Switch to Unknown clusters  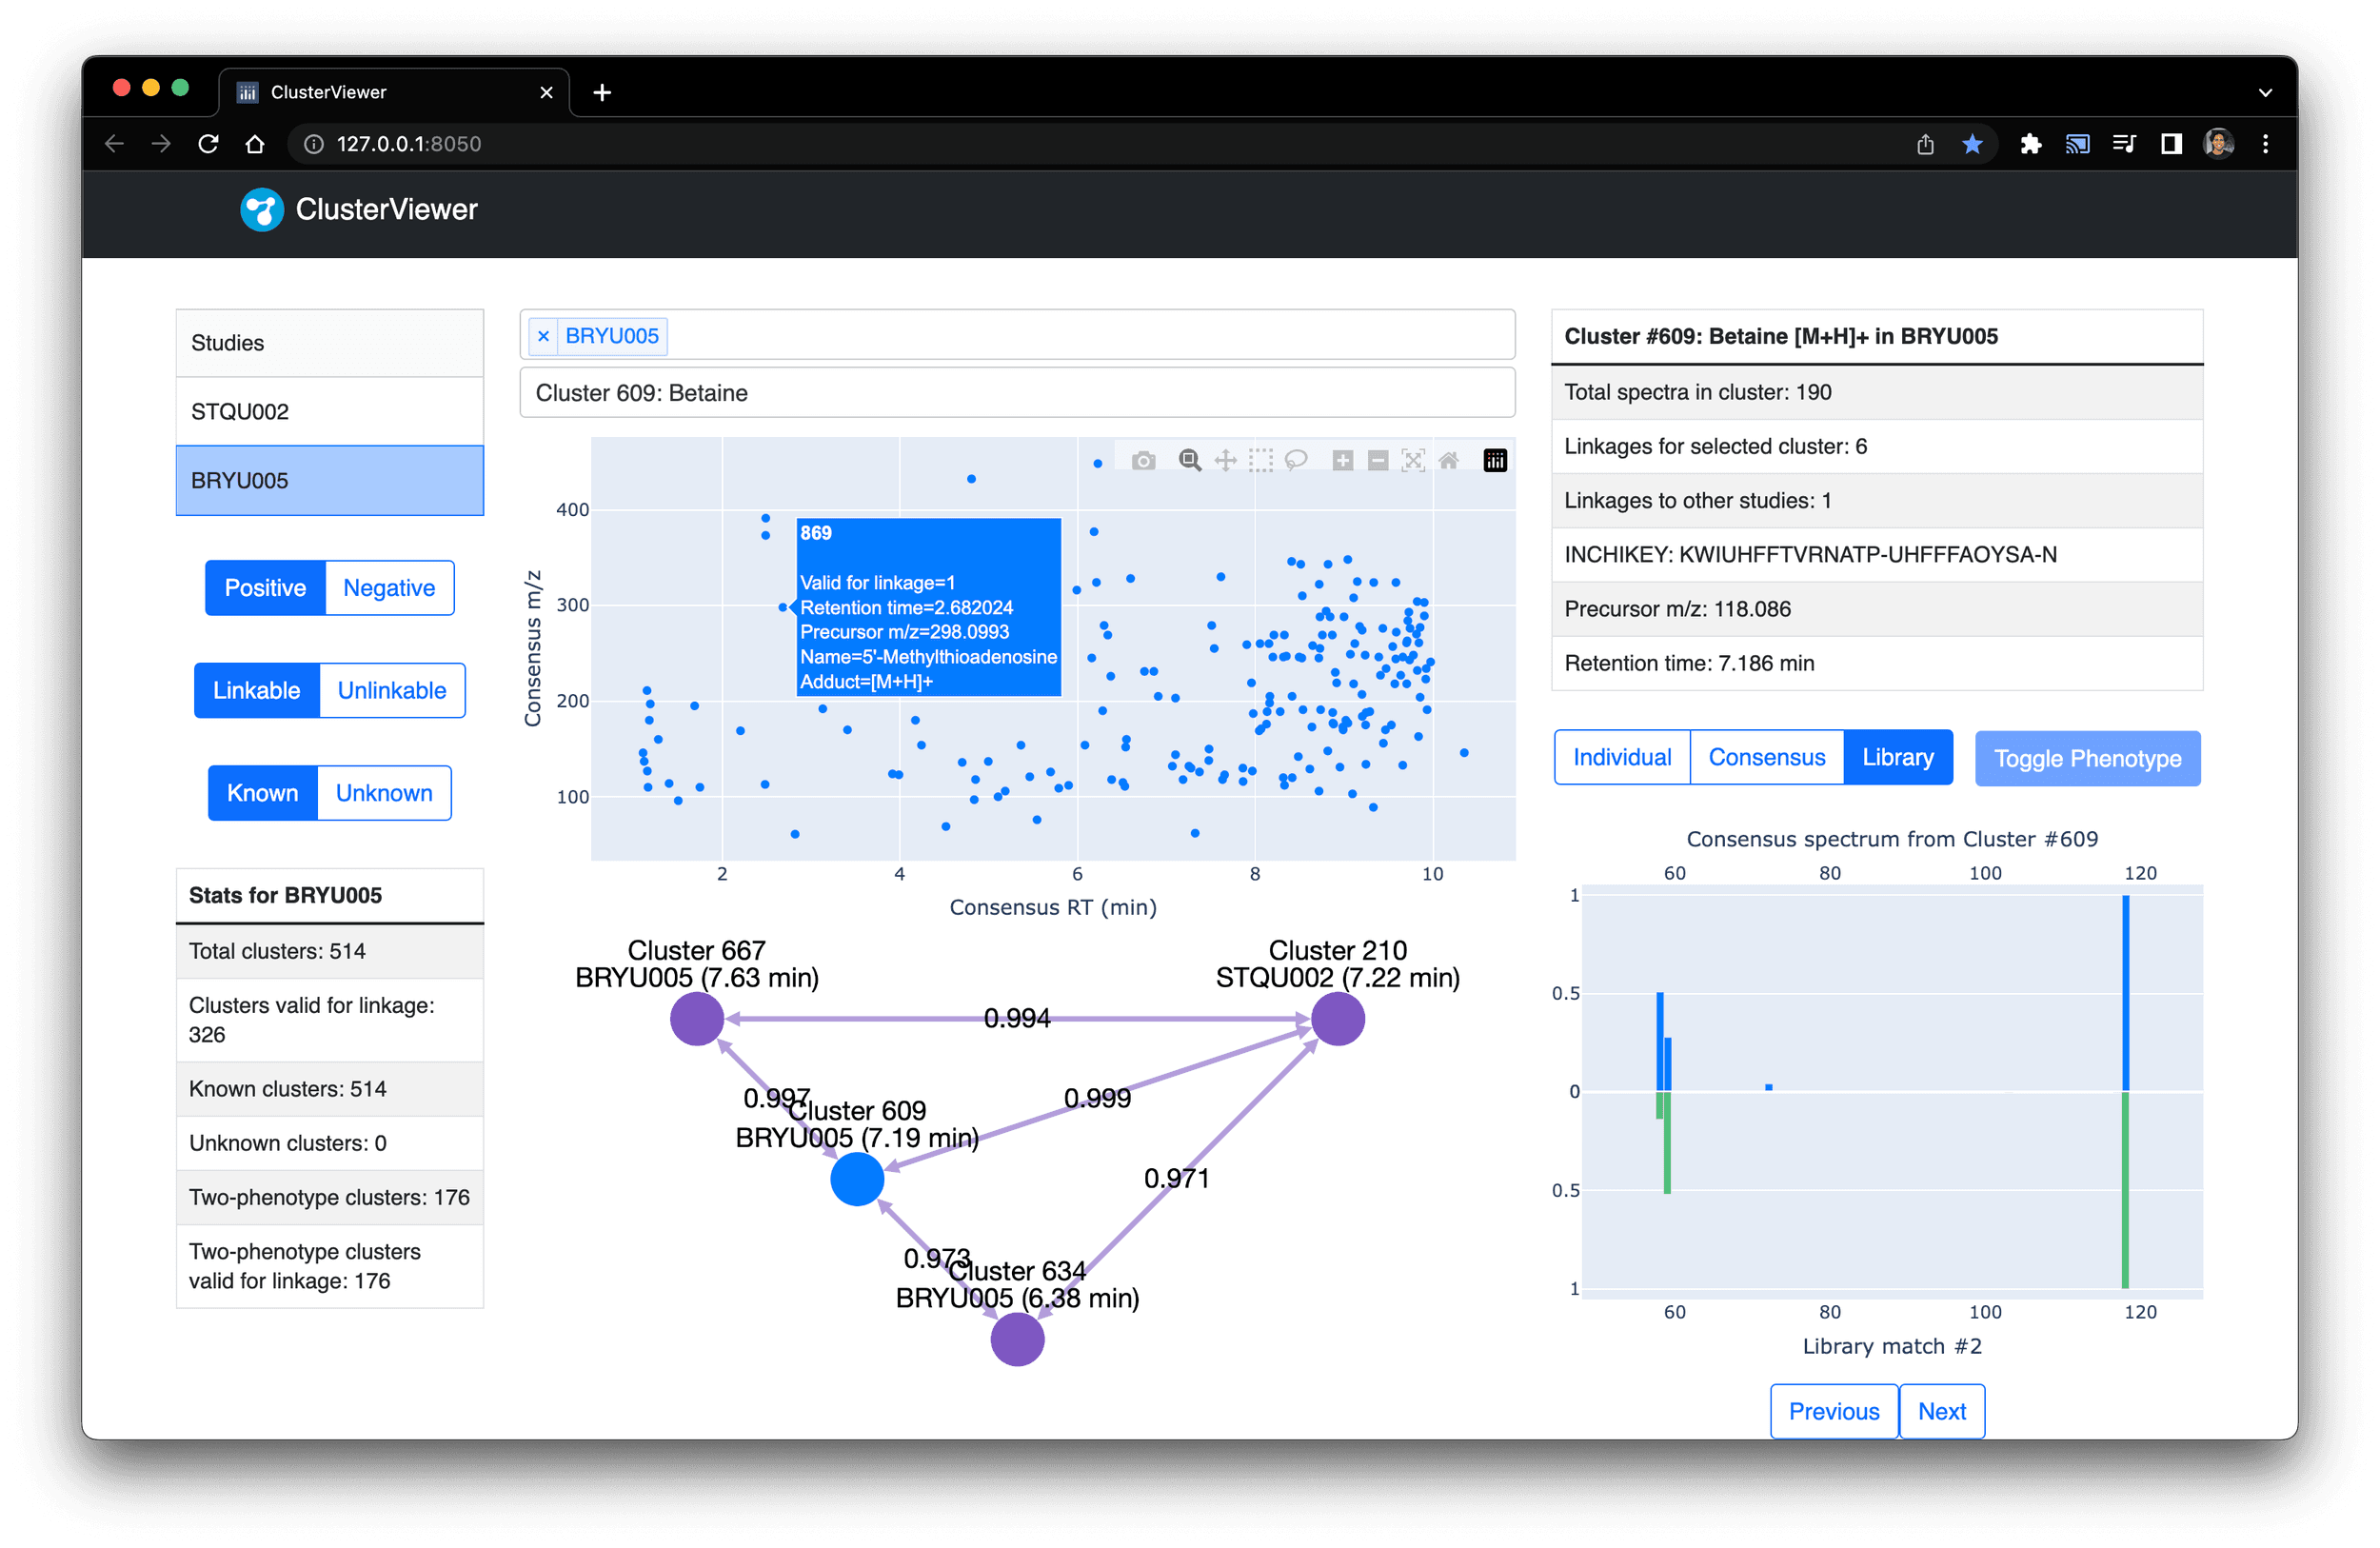pos(384,793)
